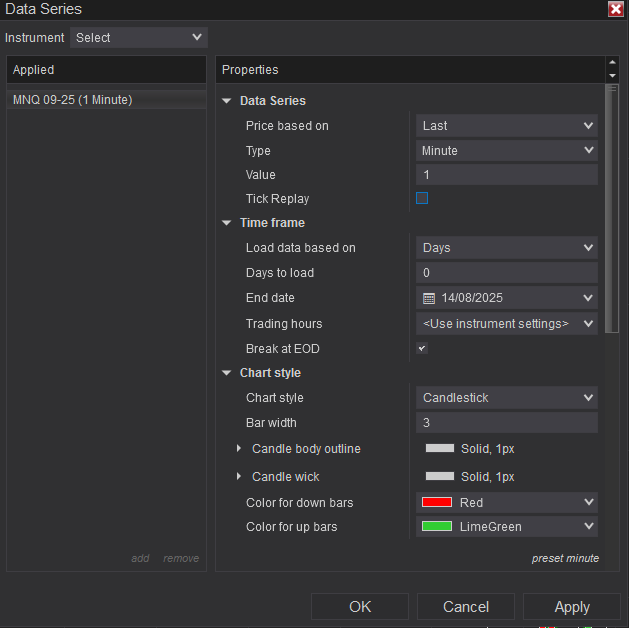Expand the Candle body outline property
Screen dimensions: 629x628
click(x=239, y=448)
